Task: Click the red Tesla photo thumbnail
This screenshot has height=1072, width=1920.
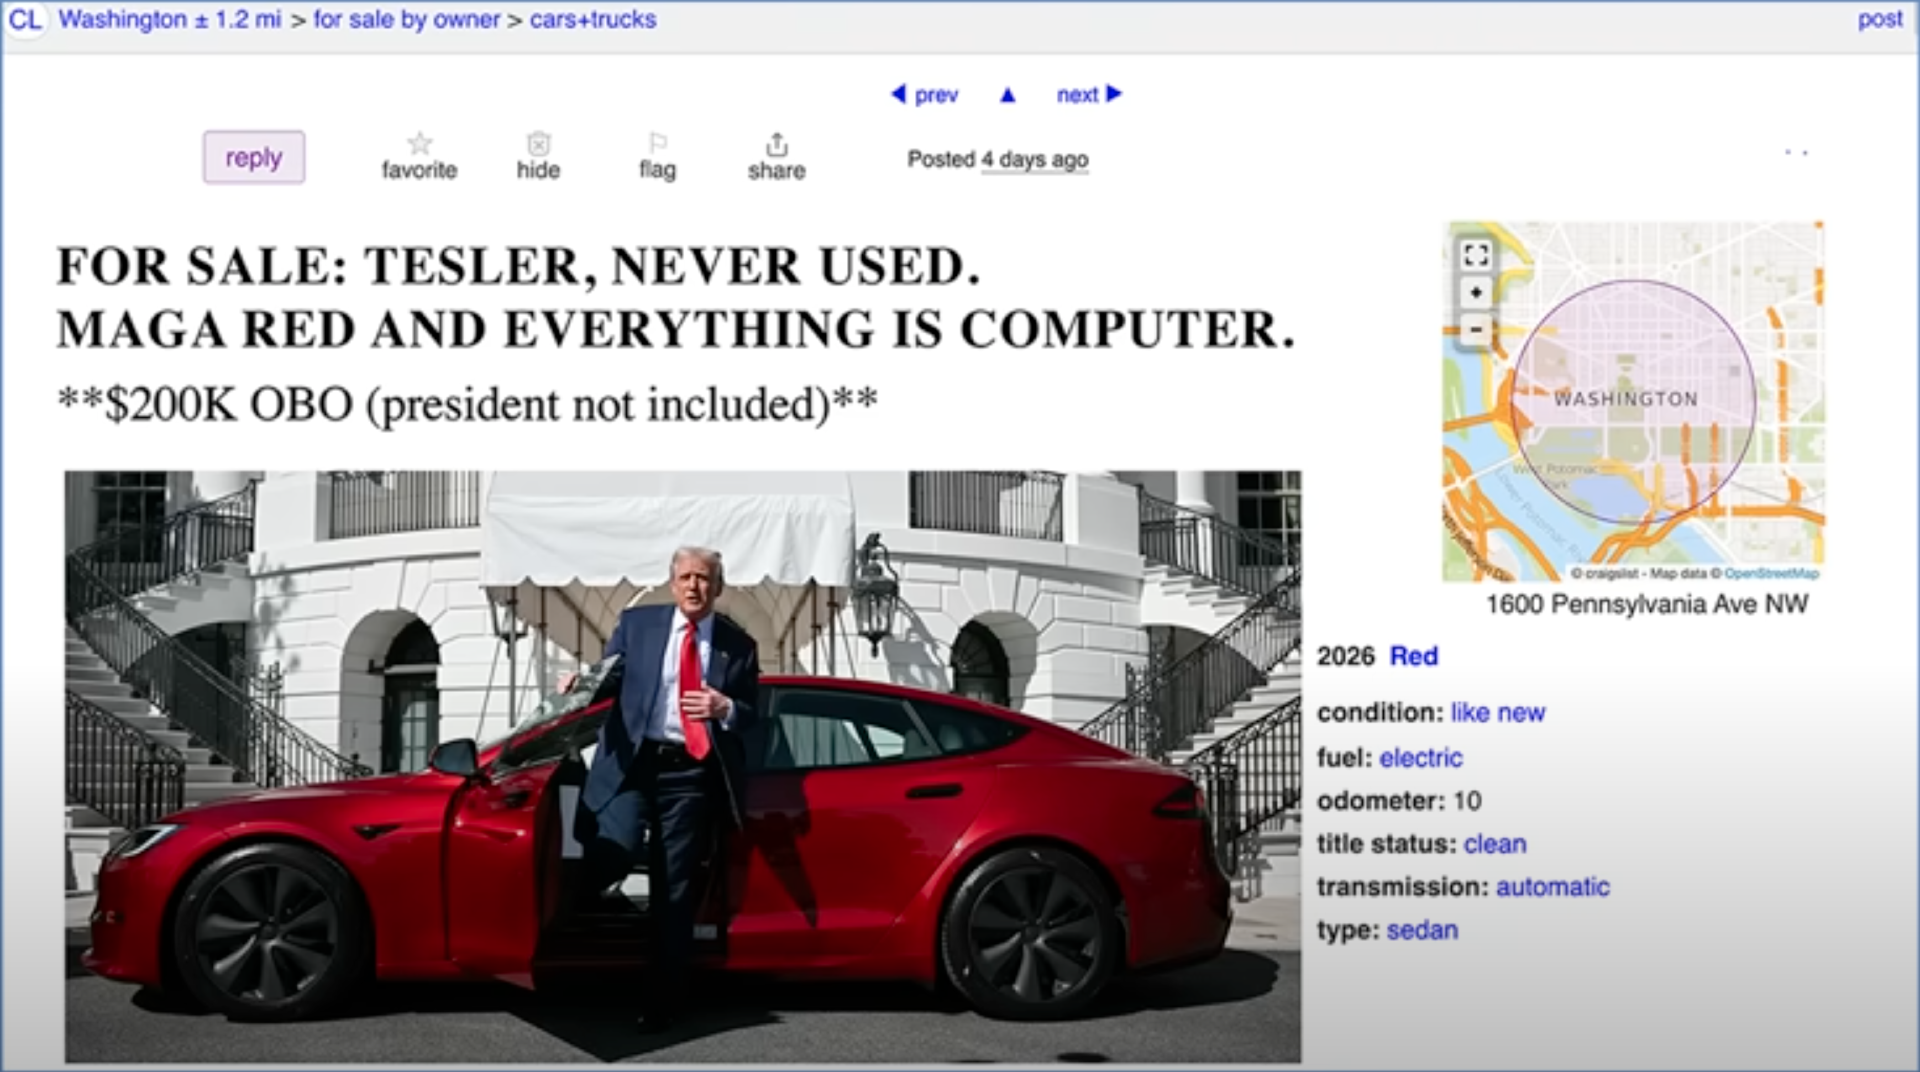Action: pos(683,767)
